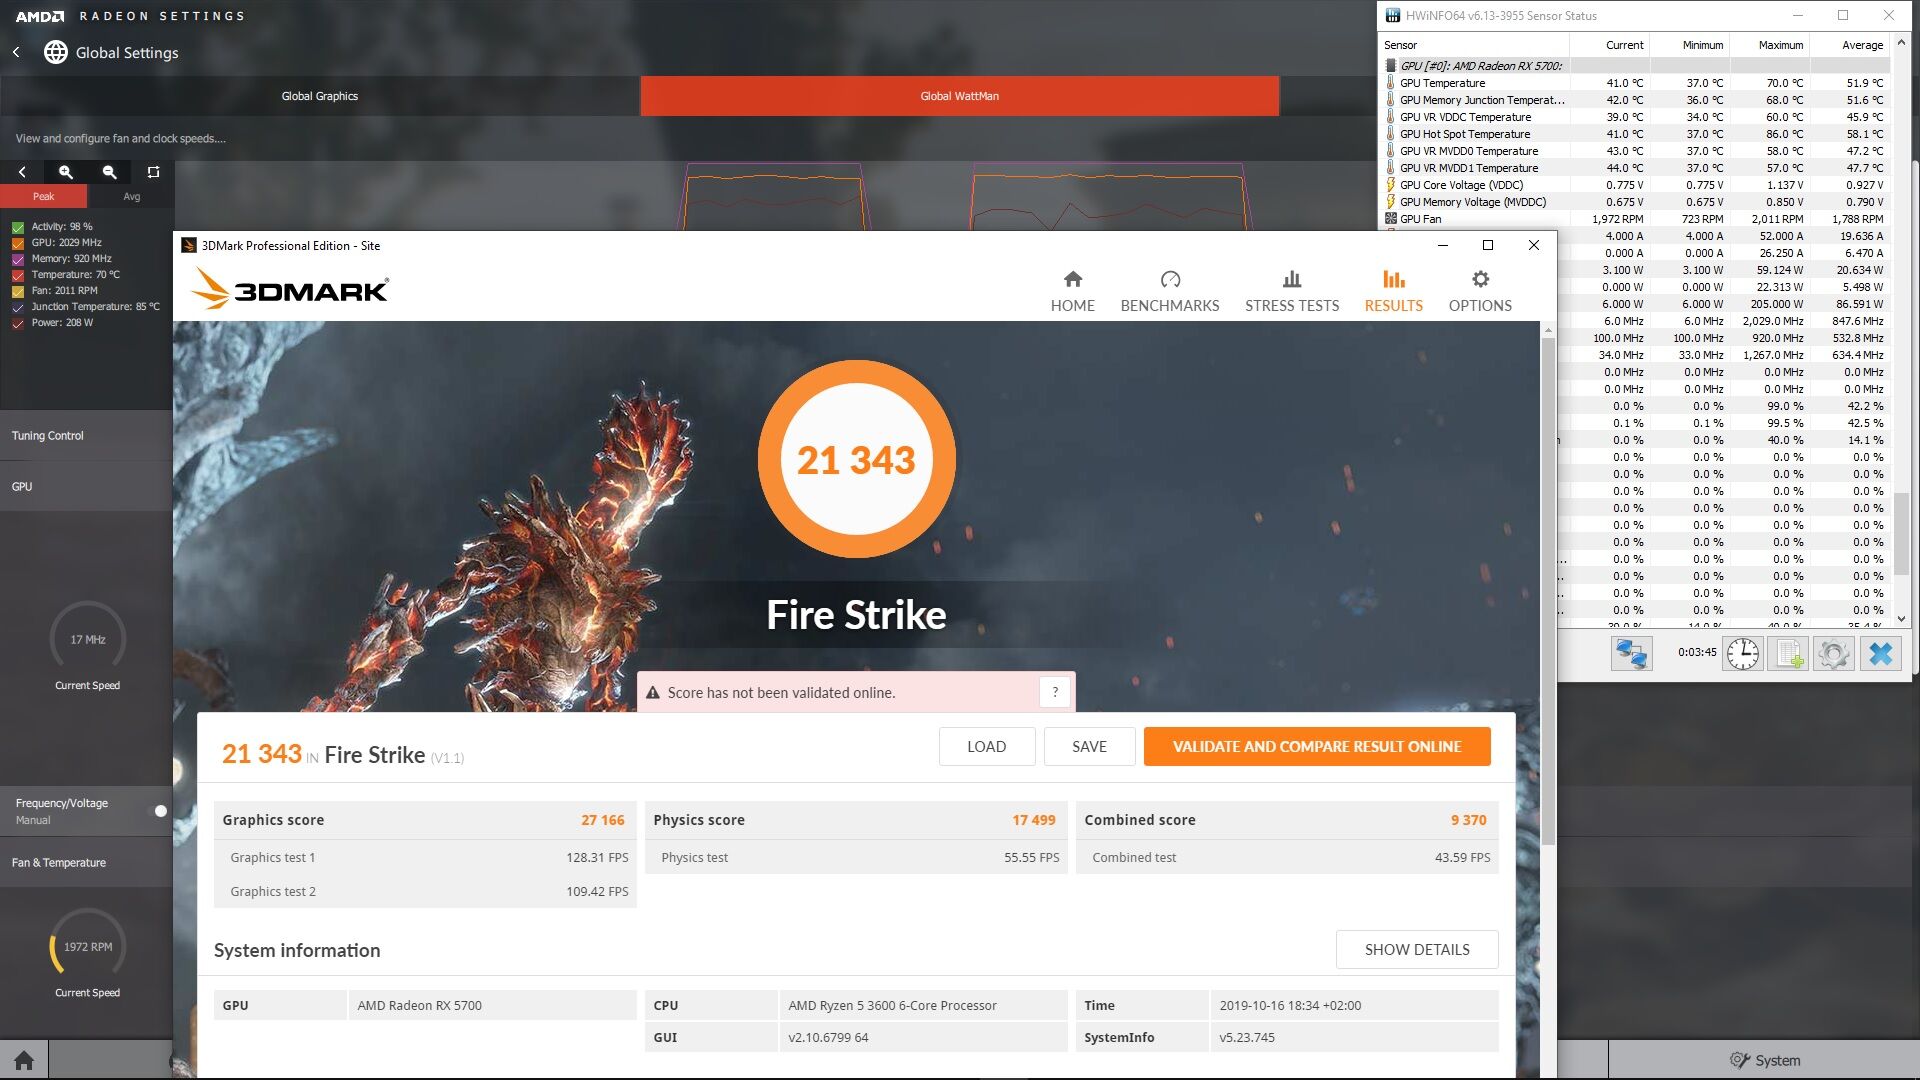Toggle the Memory 920 MHz graph checkbox
1920x1080 pixels.
point(18,259)
